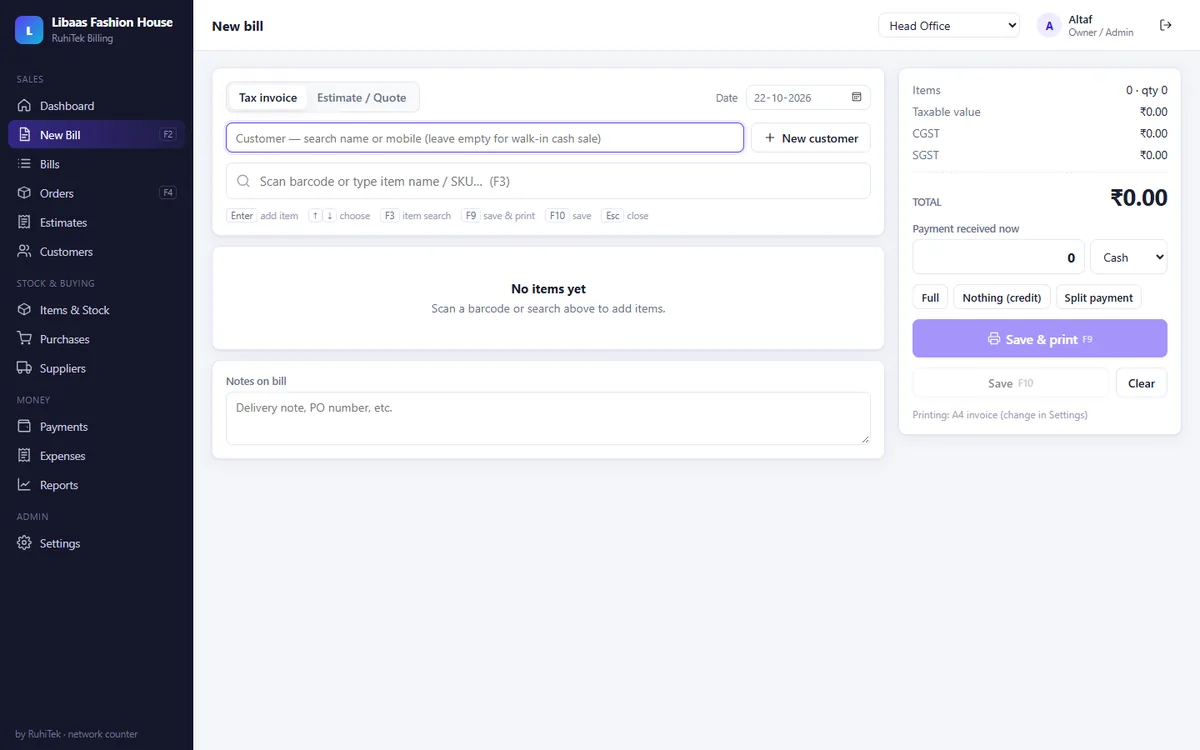Click the bill Date input field

point(808,97)
